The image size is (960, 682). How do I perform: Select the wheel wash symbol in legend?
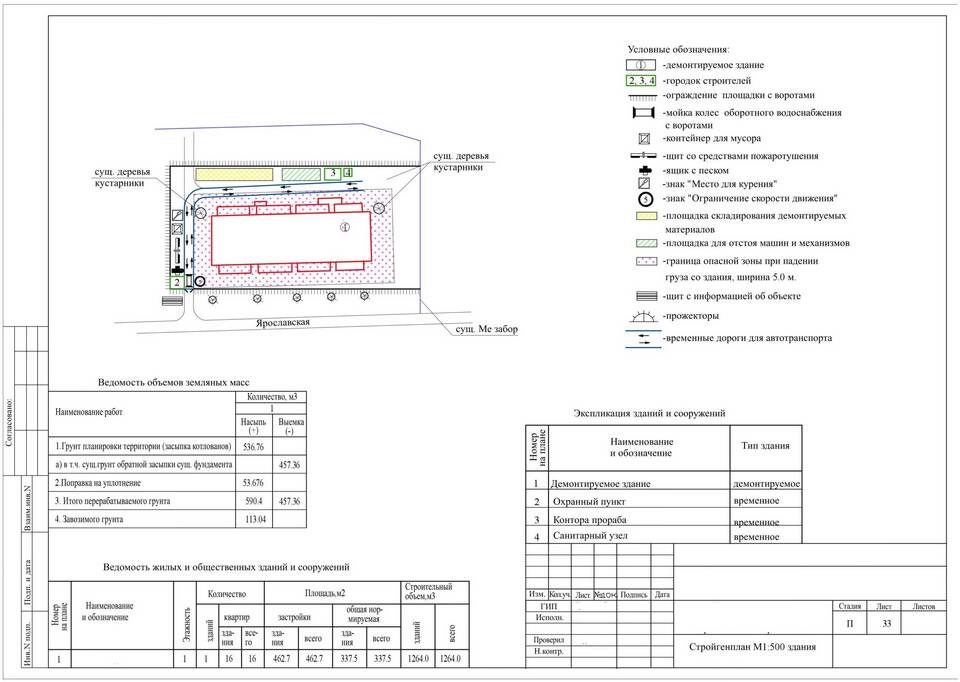(x=645, y=117)
